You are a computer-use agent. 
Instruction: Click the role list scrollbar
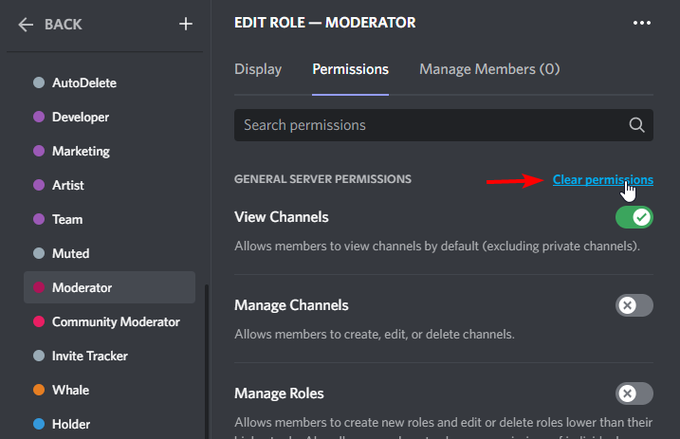click(206, 361)
